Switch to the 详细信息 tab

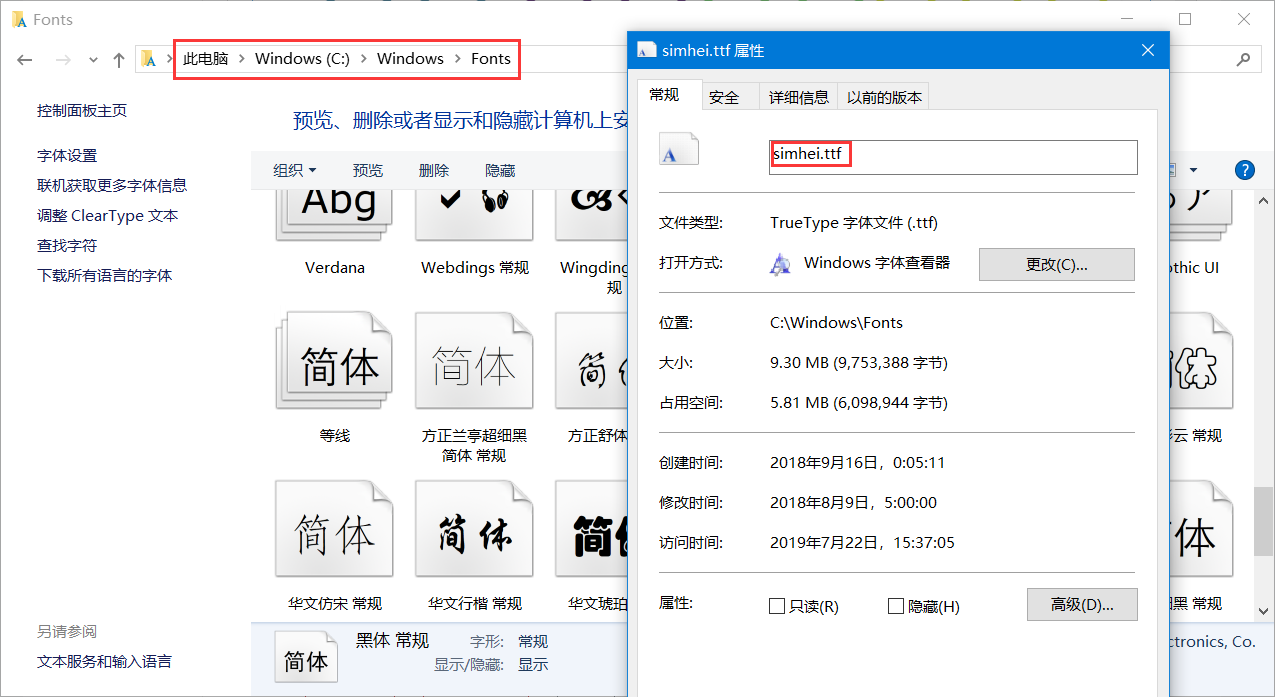[798, 95]
